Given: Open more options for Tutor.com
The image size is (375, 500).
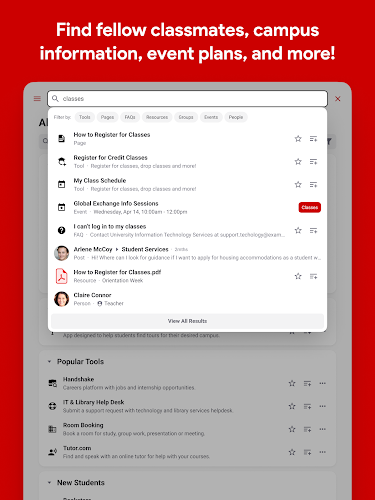Looking at the screenshot, I should 322,452.
